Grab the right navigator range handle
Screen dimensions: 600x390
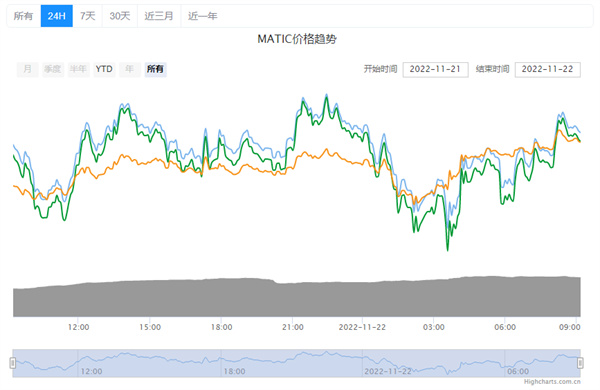click(580, 363)
